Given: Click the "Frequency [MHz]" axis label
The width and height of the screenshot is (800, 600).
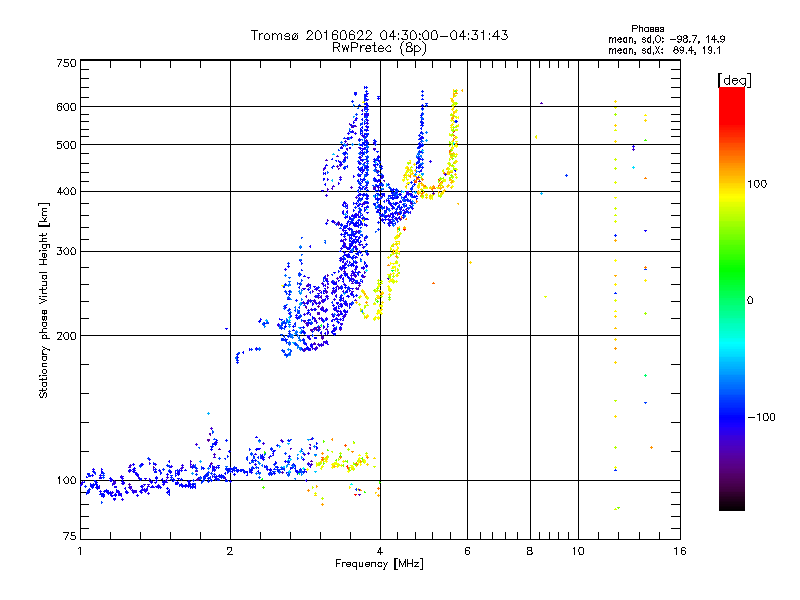Looking at the screenshot, I should click(x=379, y=564).
